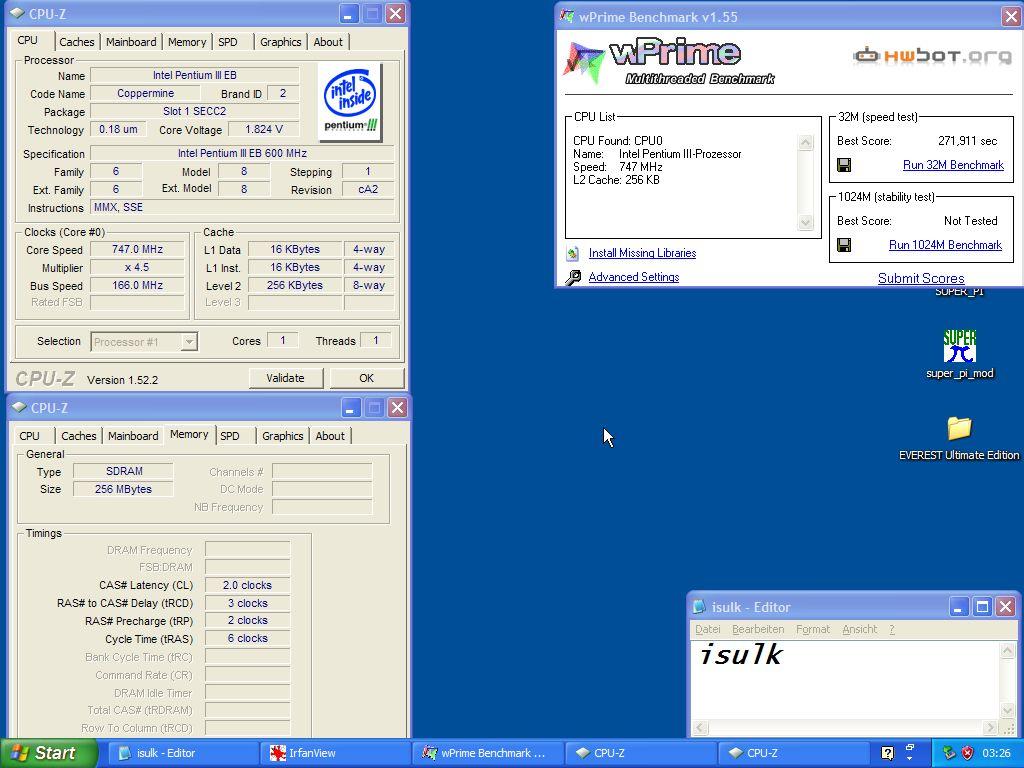Click Install Missing Libraries link
Image resolution: width=1024 pixels, height=768 pixels.
pos(642,253)
